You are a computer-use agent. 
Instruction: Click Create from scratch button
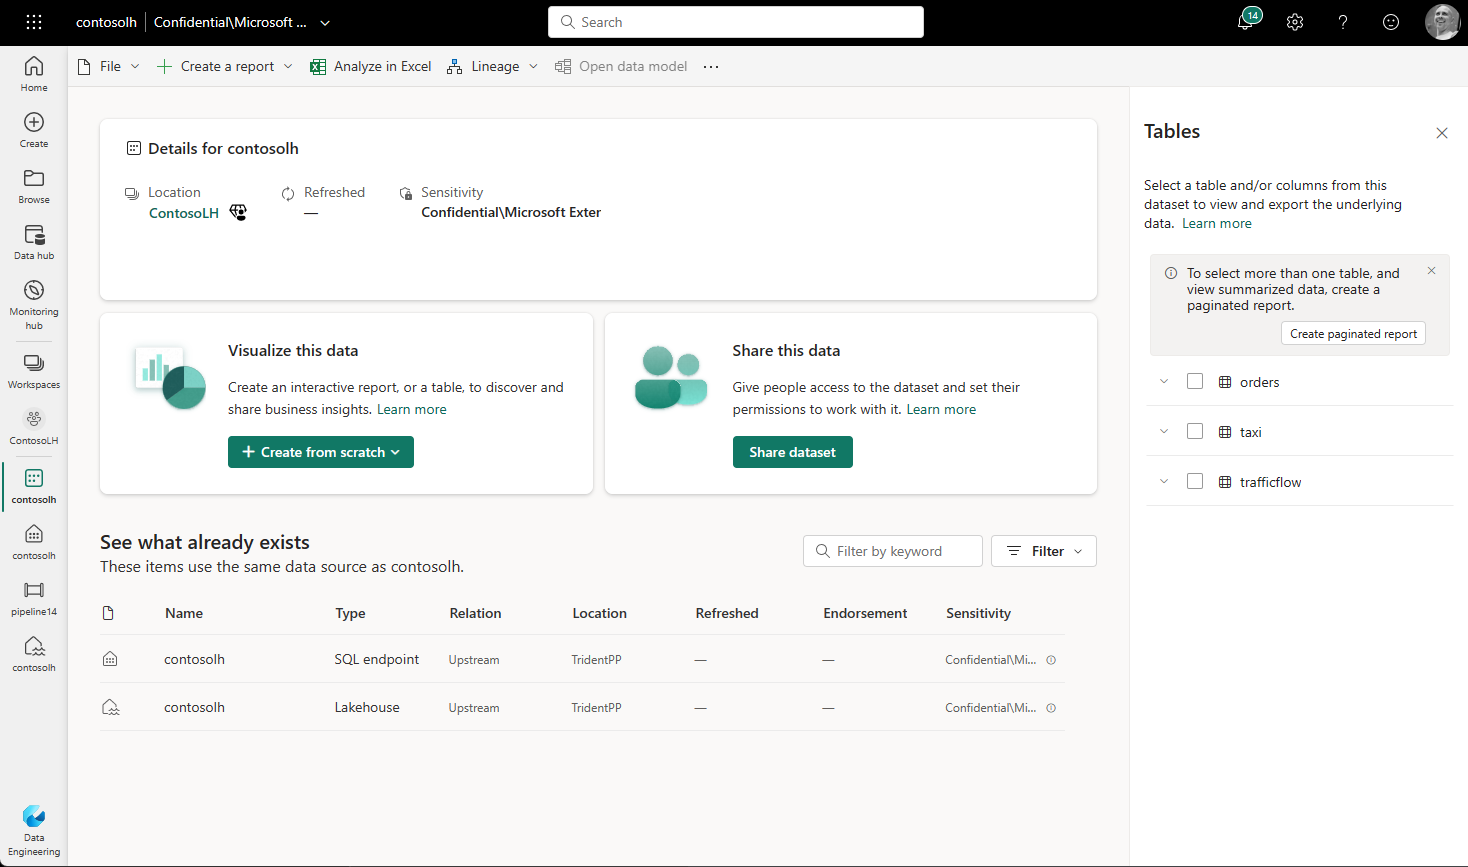click(x=321, y=452)
